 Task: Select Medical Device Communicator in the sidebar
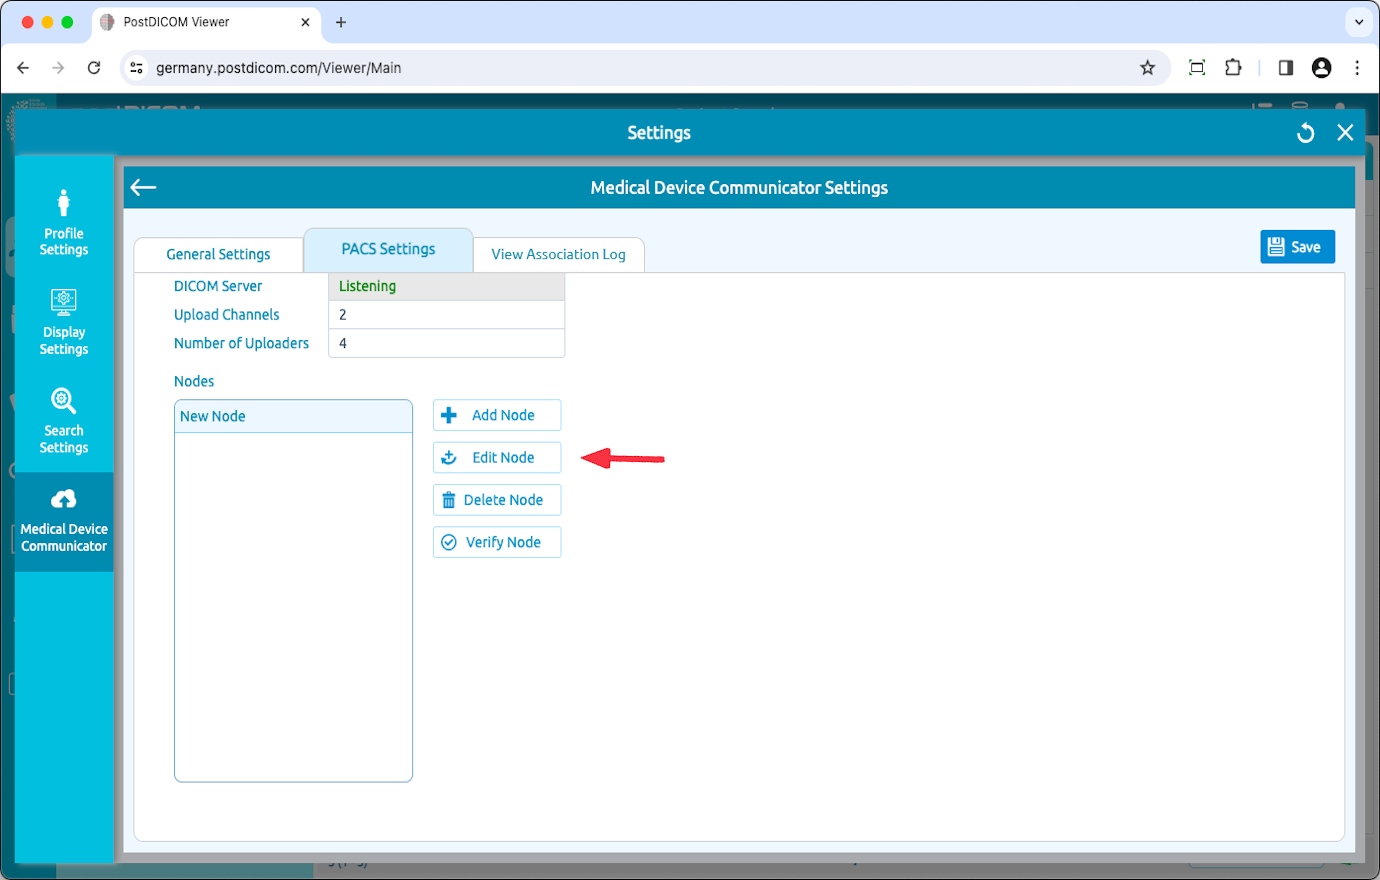(63, 520)
